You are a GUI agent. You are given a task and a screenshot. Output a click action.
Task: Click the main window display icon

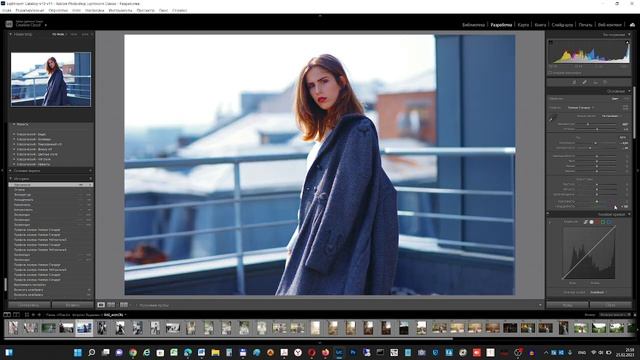(x=7, y=315)
